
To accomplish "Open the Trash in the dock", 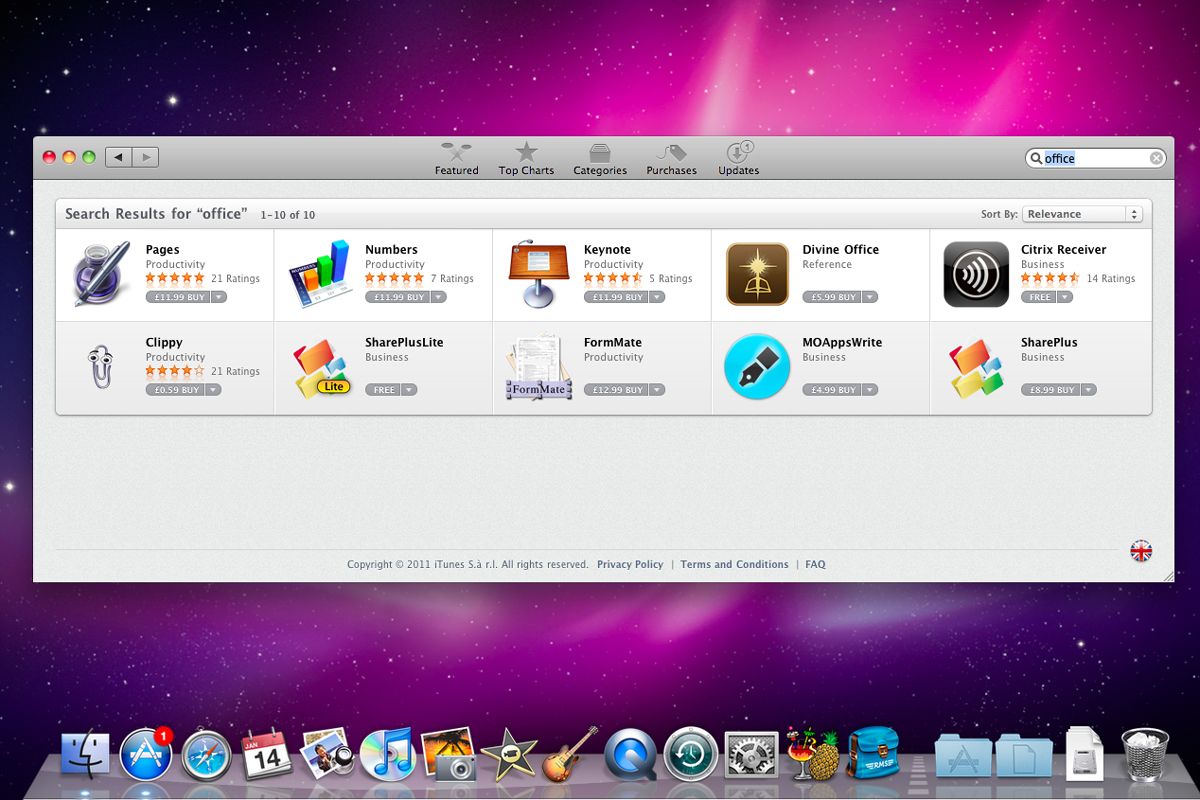I will point(1145,754).
